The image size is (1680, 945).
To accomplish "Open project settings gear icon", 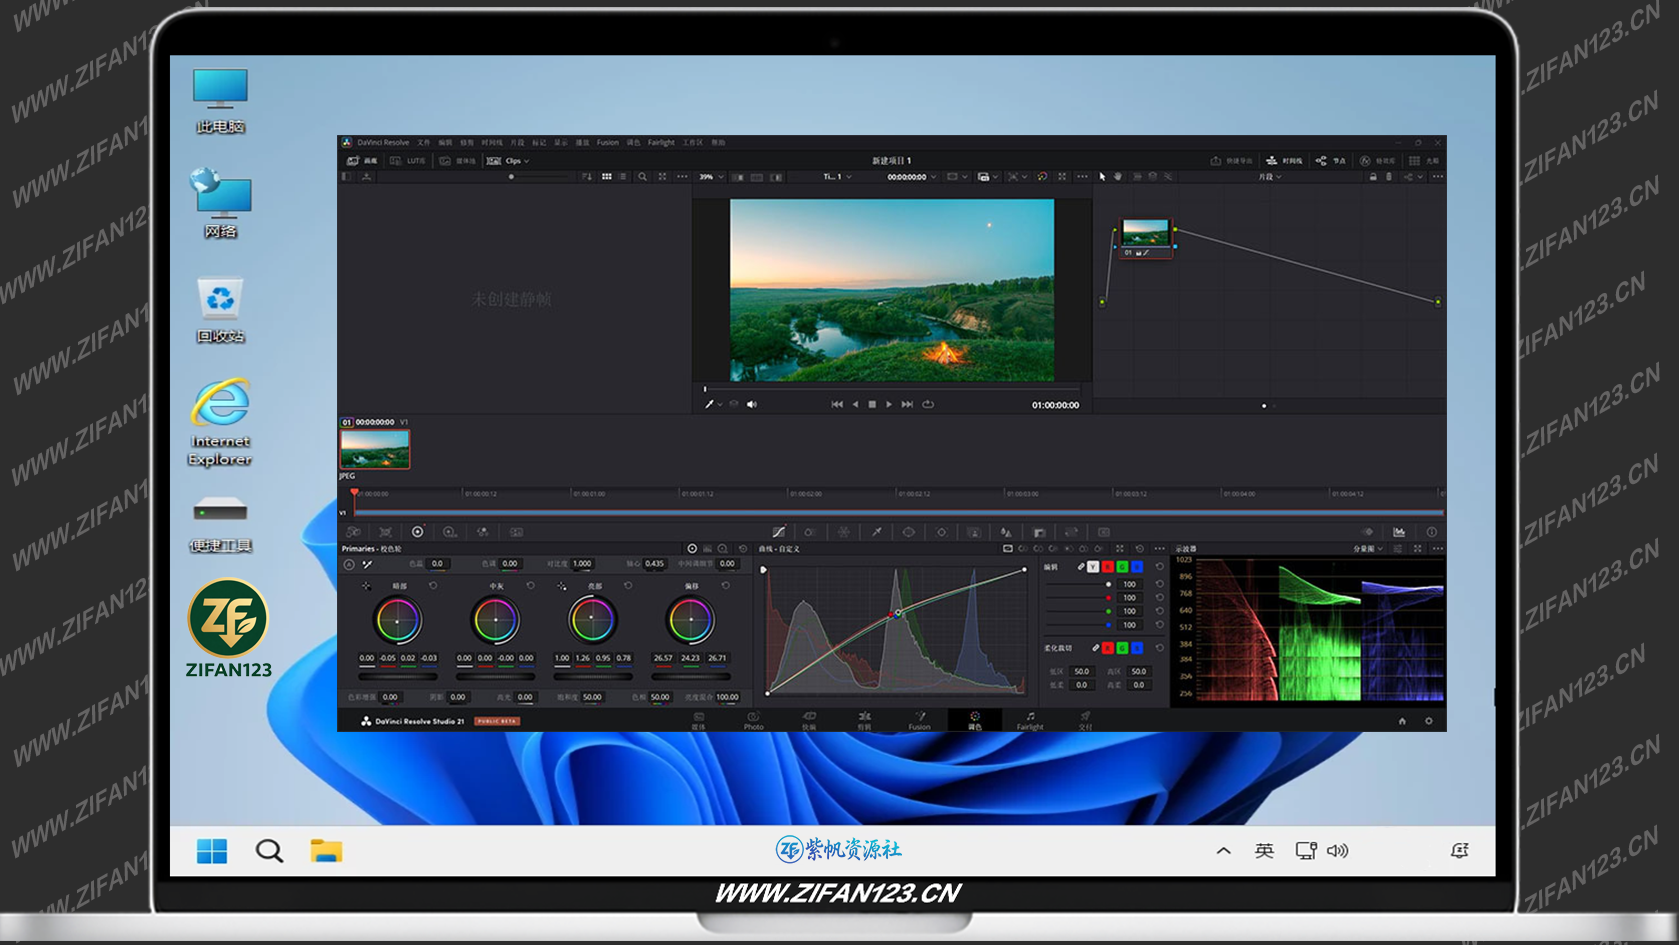I will (1428, 721).
